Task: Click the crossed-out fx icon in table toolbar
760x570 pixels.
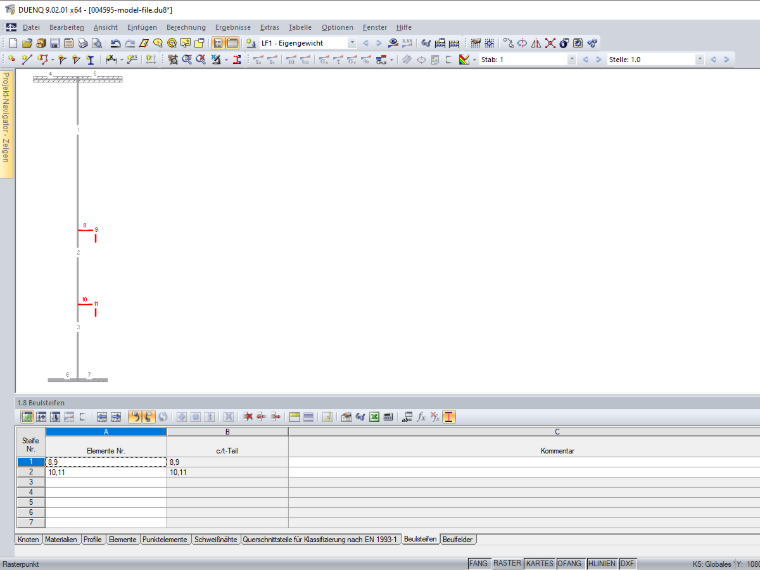Action: point(435,417)
